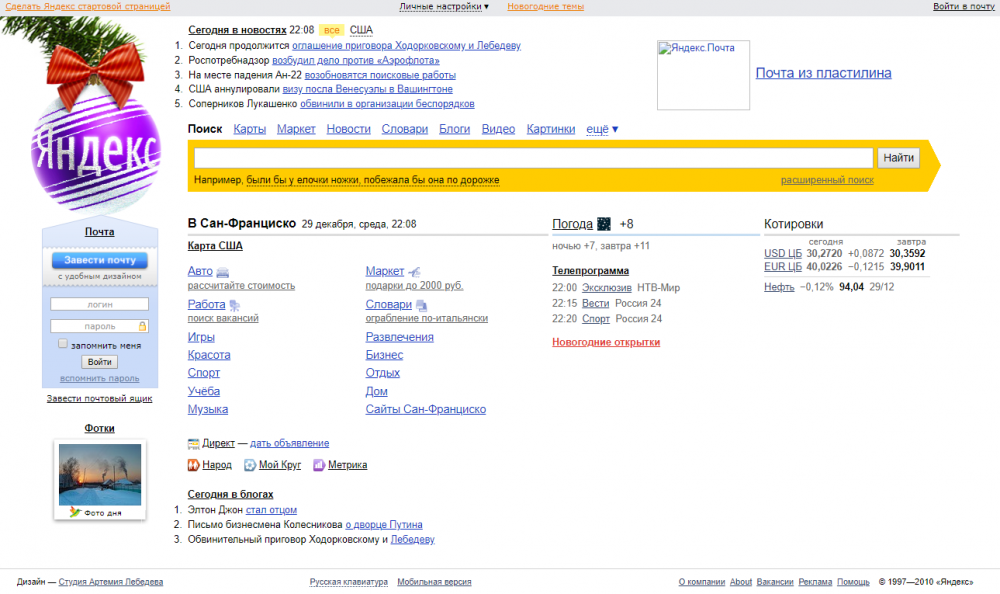Screen dimensions: 1000x594
Task: Click the book icon next to Словари
Action: [x=421, y=306]
